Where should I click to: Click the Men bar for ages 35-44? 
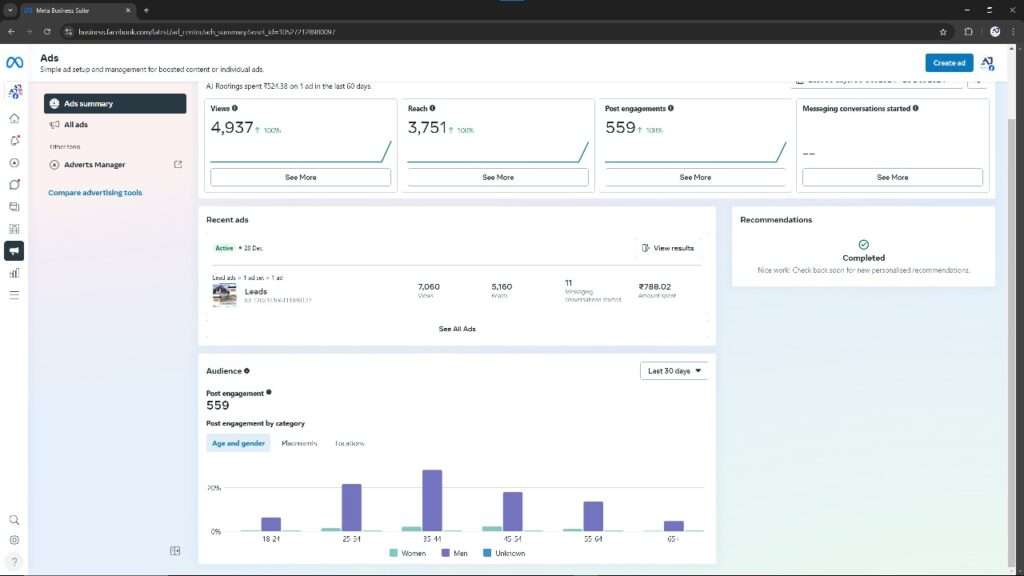[x=432, y=500]
